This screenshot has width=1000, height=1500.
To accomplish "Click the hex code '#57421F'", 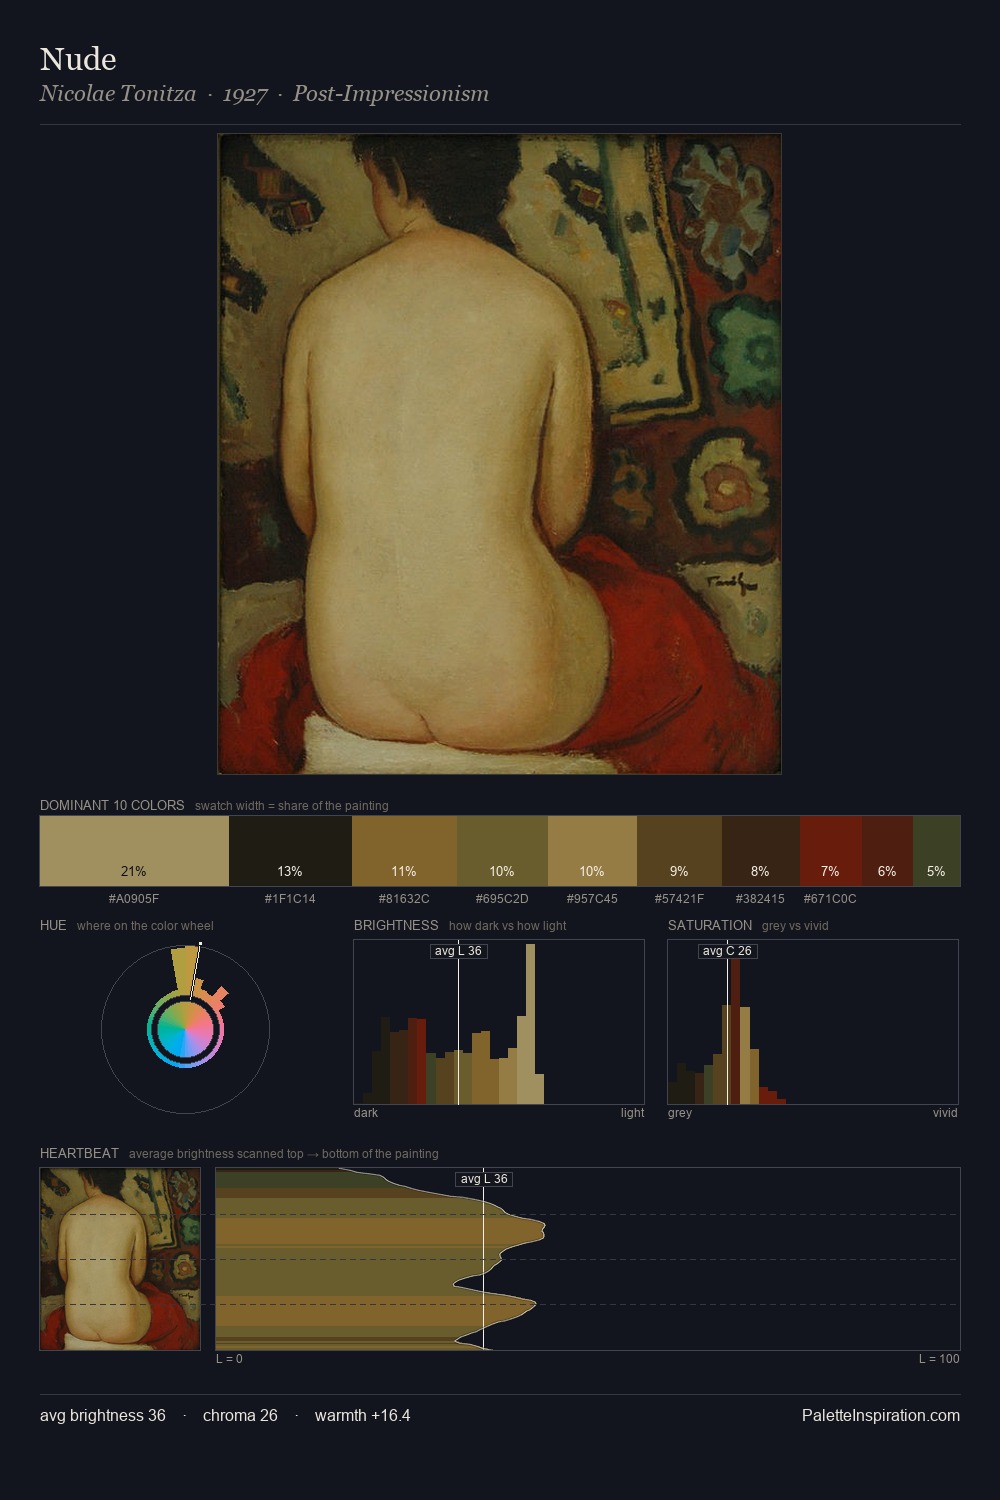I will click(679, 899).
